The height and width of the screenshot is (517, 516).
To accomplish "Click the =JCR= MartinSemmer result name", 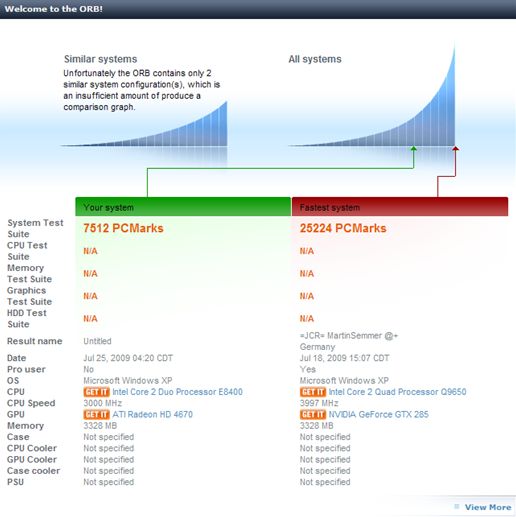I will point(349,341).
